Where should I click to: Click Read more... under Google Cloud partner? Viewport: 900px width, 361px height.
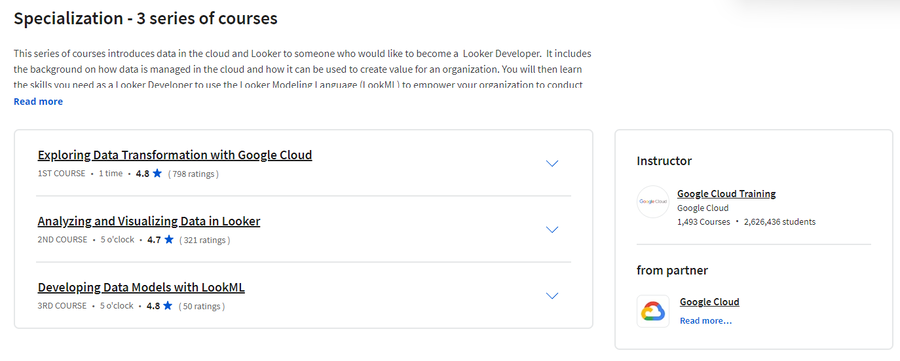click(x=705, y=321)
